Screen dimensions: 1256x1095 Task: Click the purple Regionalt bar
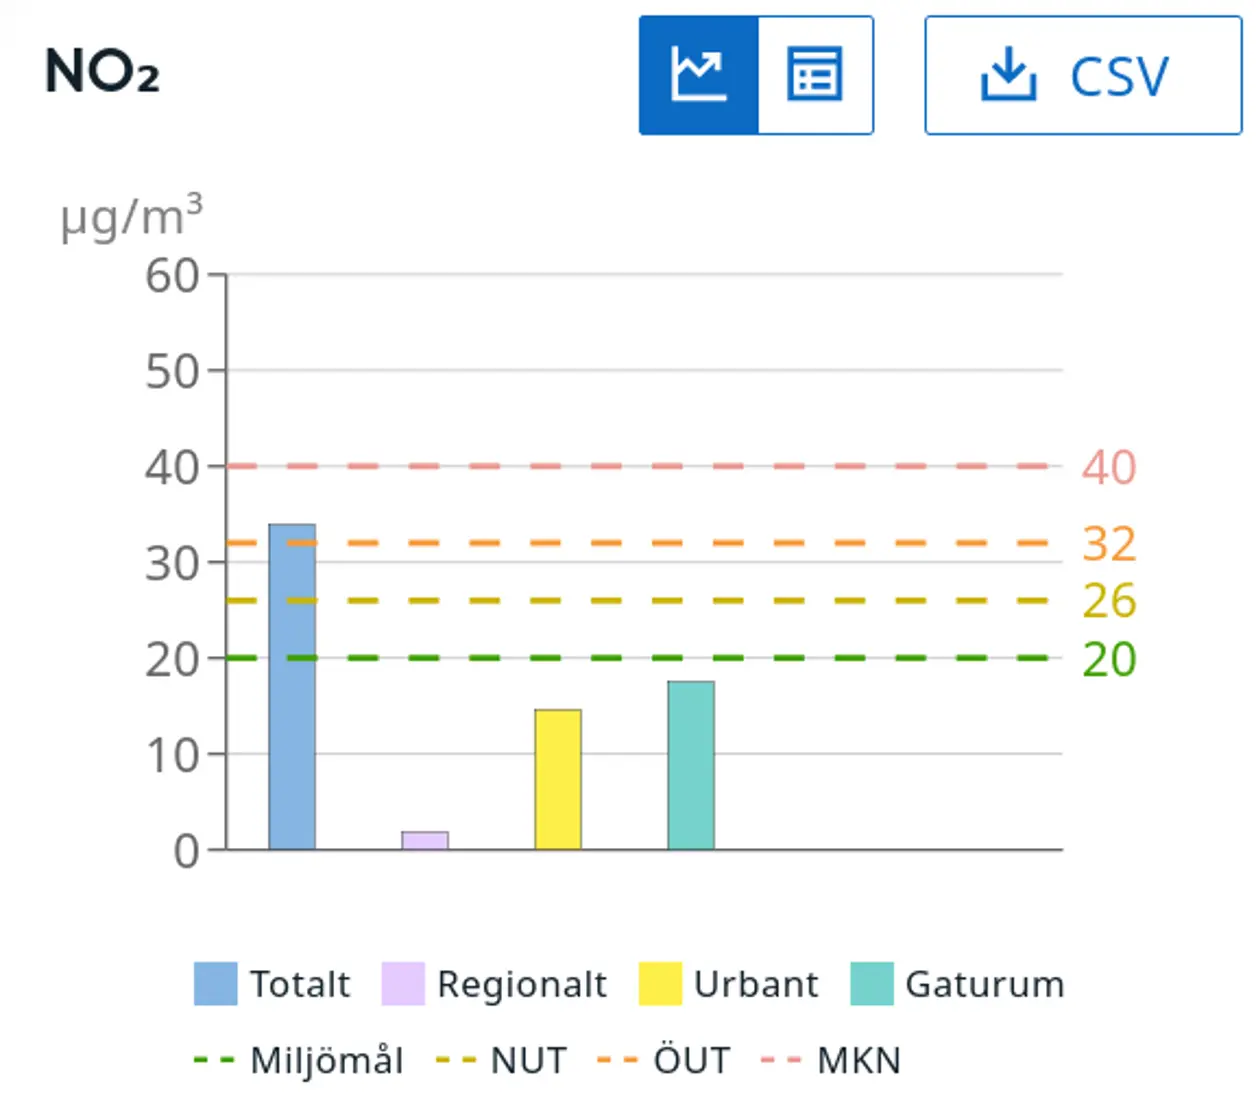pyautogui.click(x=425, y=840)
